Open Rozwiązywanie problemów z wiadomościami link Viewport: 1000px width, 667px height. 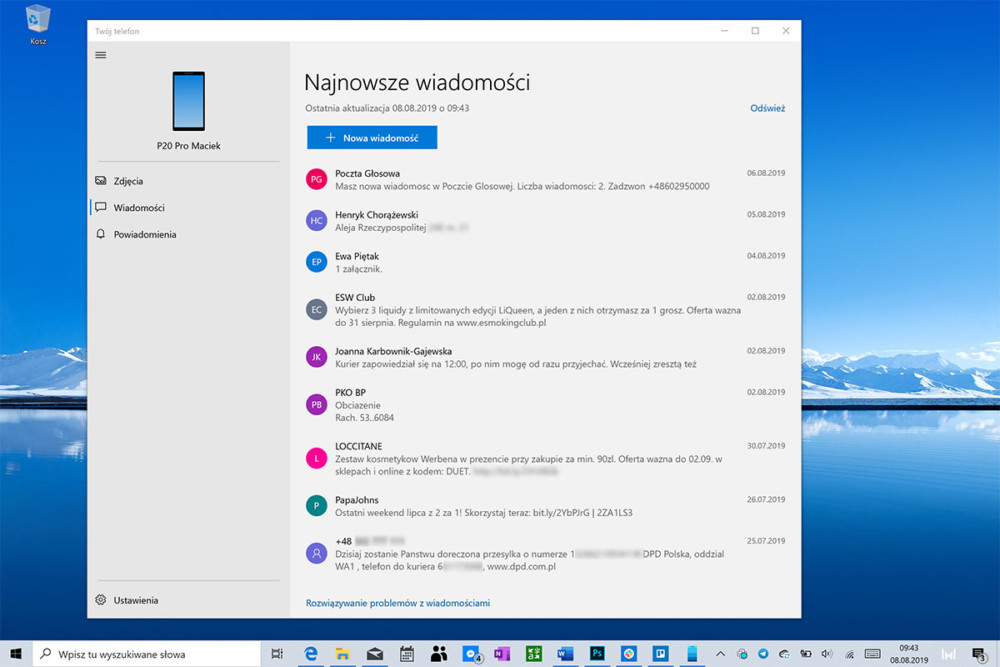398,603
